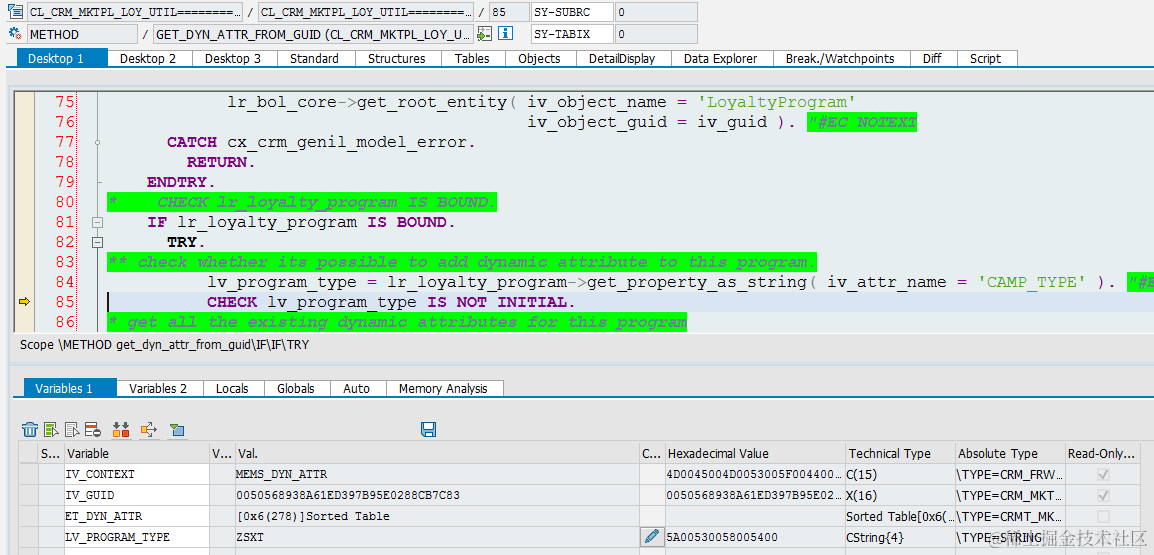Viewport: 1154px width, 555px height.
Task: Click the LV_PROGRAM_TYPE variable name cell
Action: click(136, 537)
